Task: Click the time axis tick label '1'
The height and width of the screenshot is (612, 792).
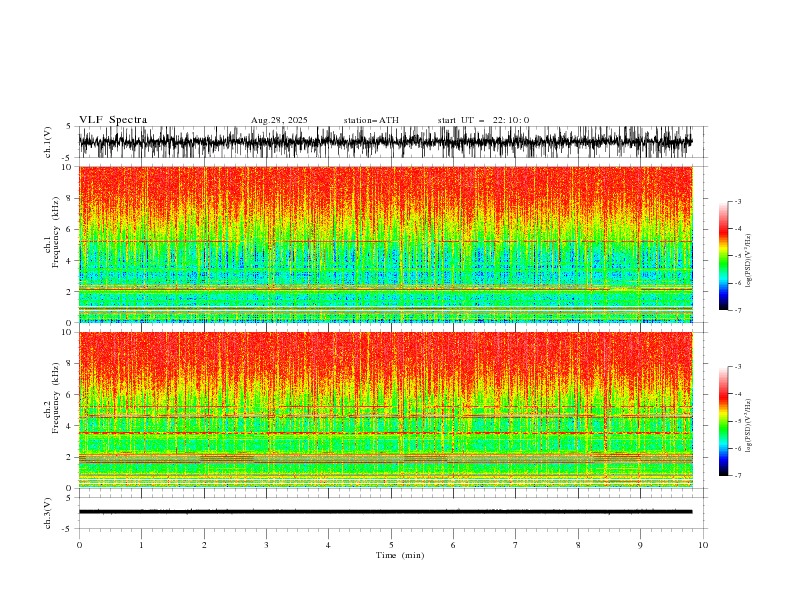Action: 141,545
